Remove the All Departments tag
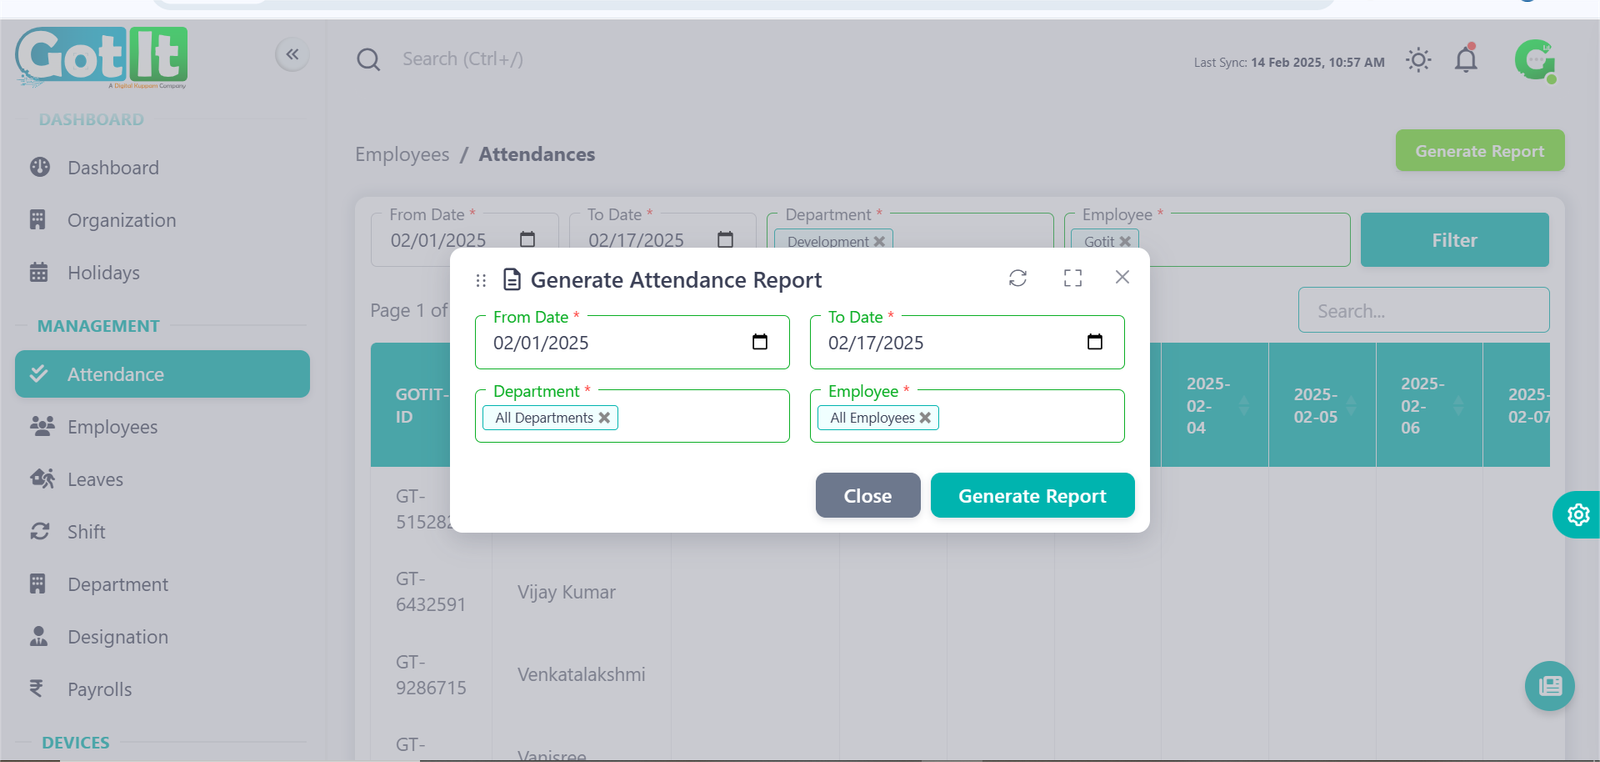Screen dimensions: 1600x762 coord(605,418)
